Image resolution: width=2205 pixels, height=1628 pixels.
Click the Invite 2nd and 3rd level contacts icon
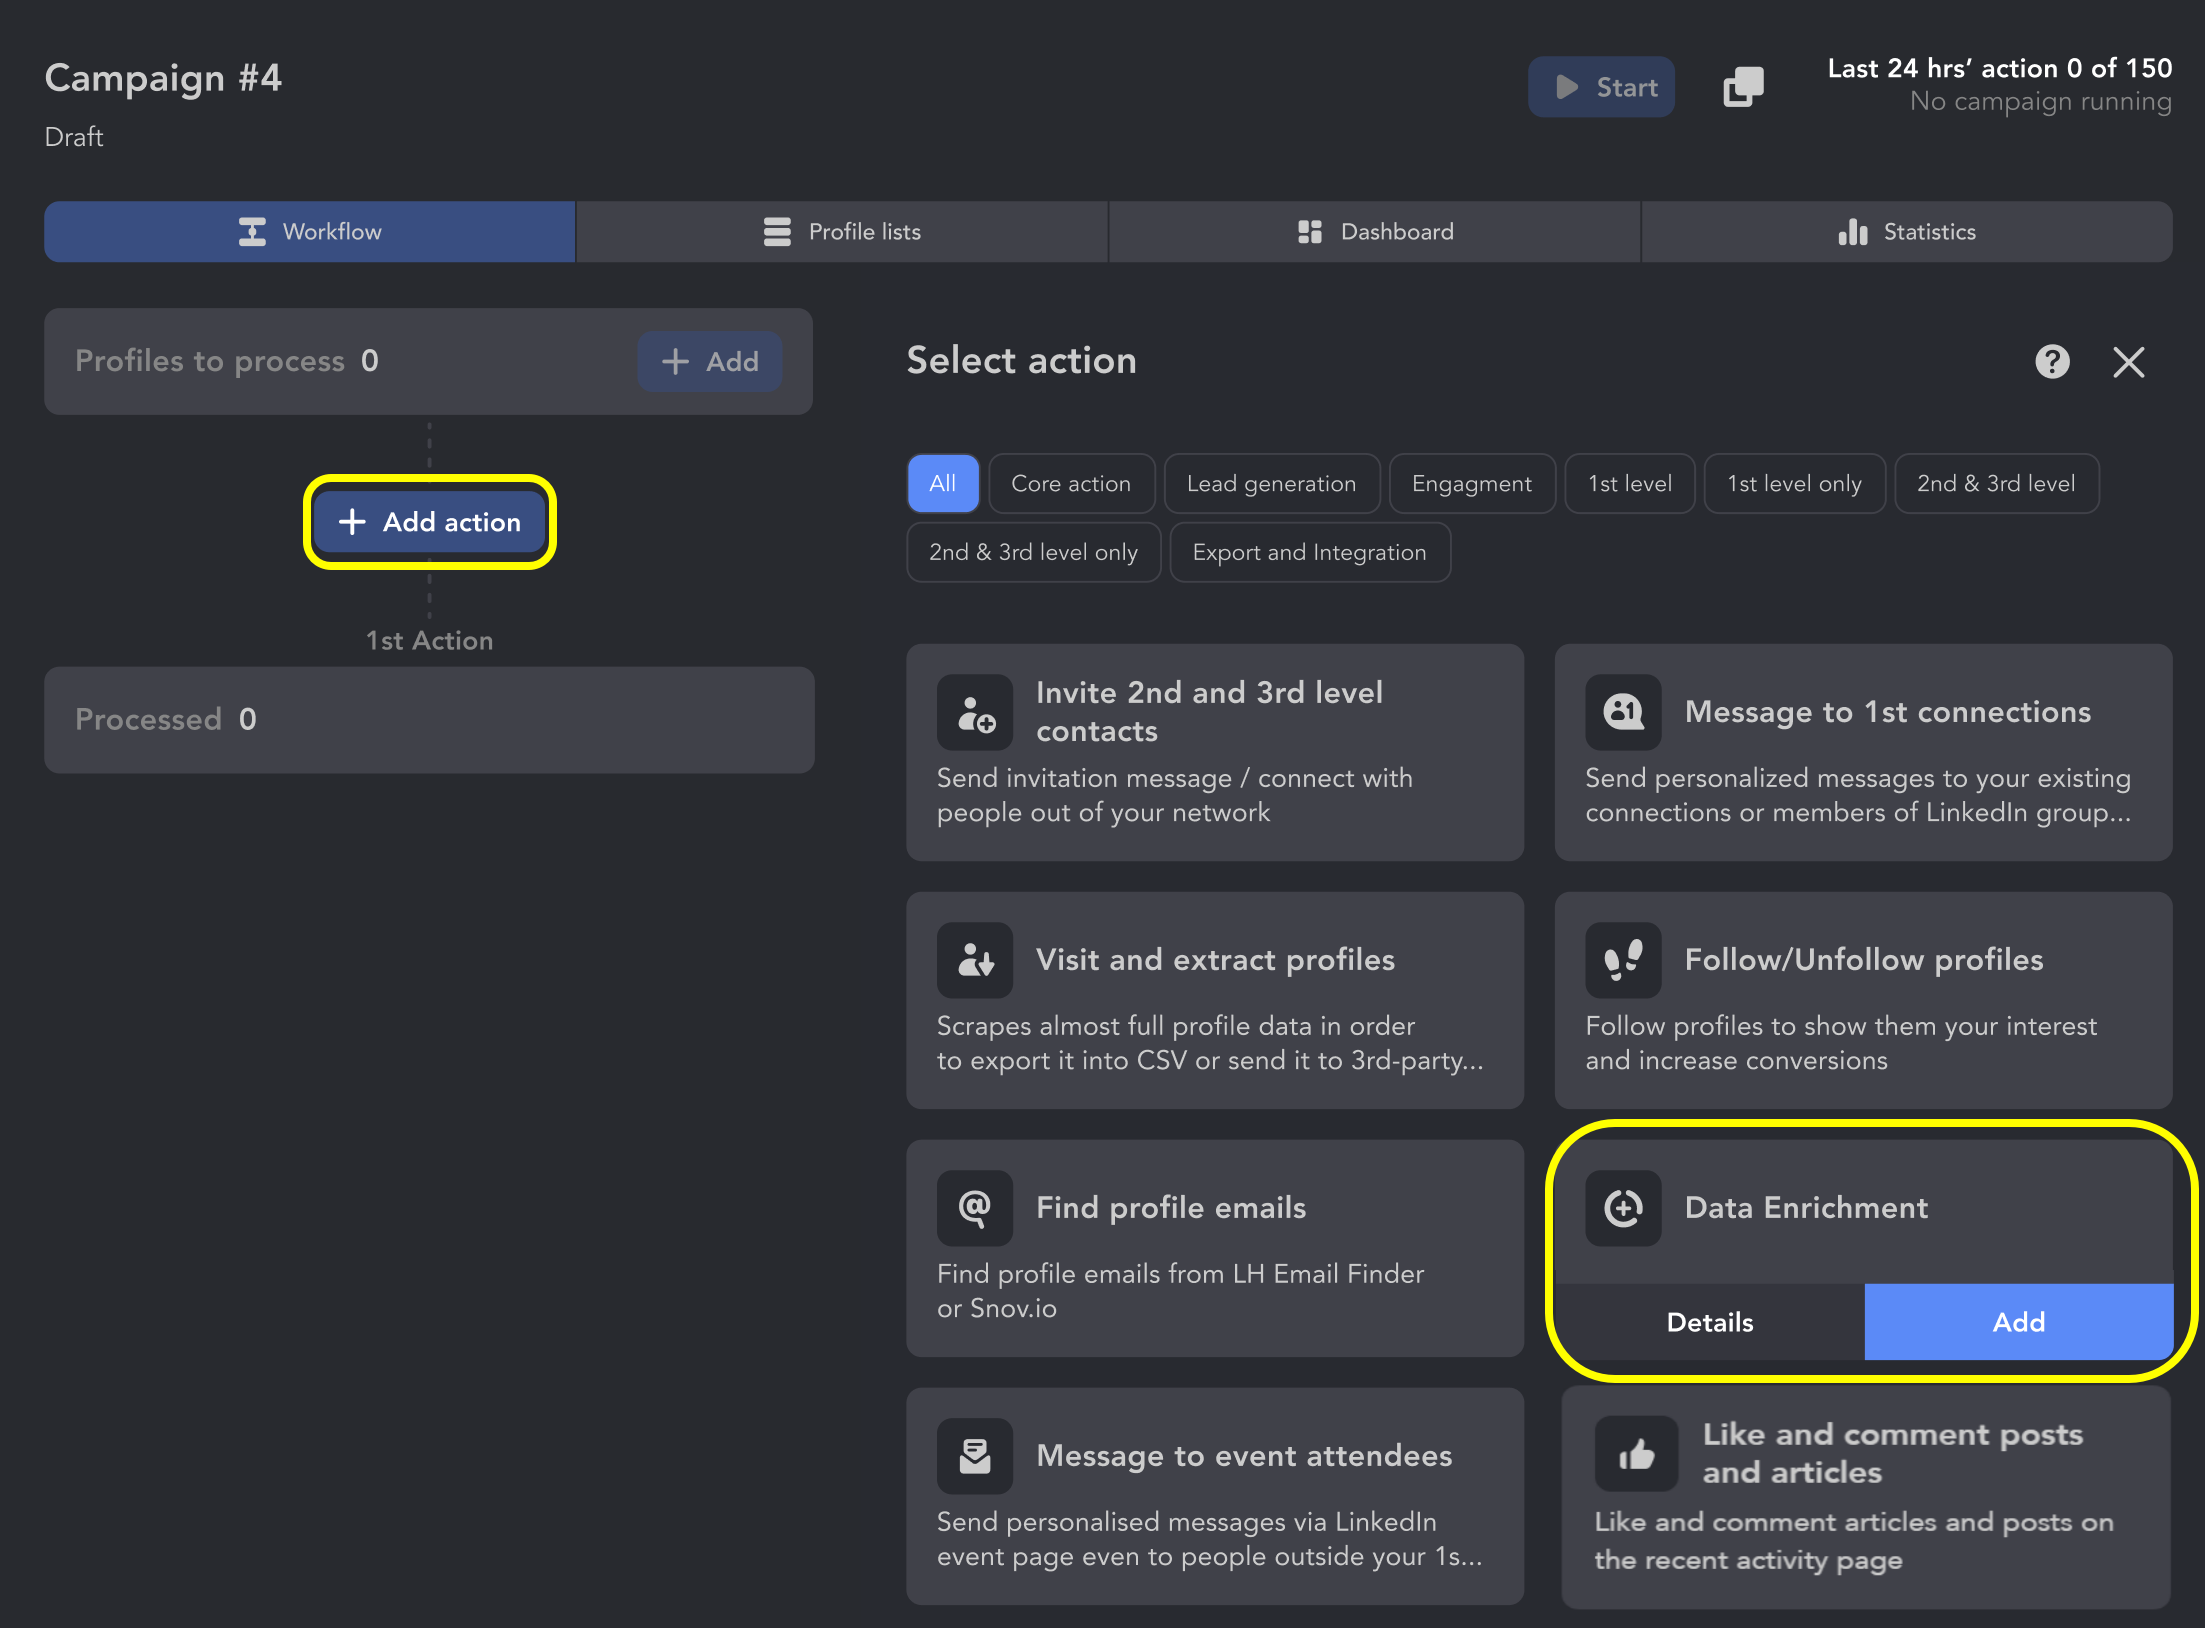(975, 712)
